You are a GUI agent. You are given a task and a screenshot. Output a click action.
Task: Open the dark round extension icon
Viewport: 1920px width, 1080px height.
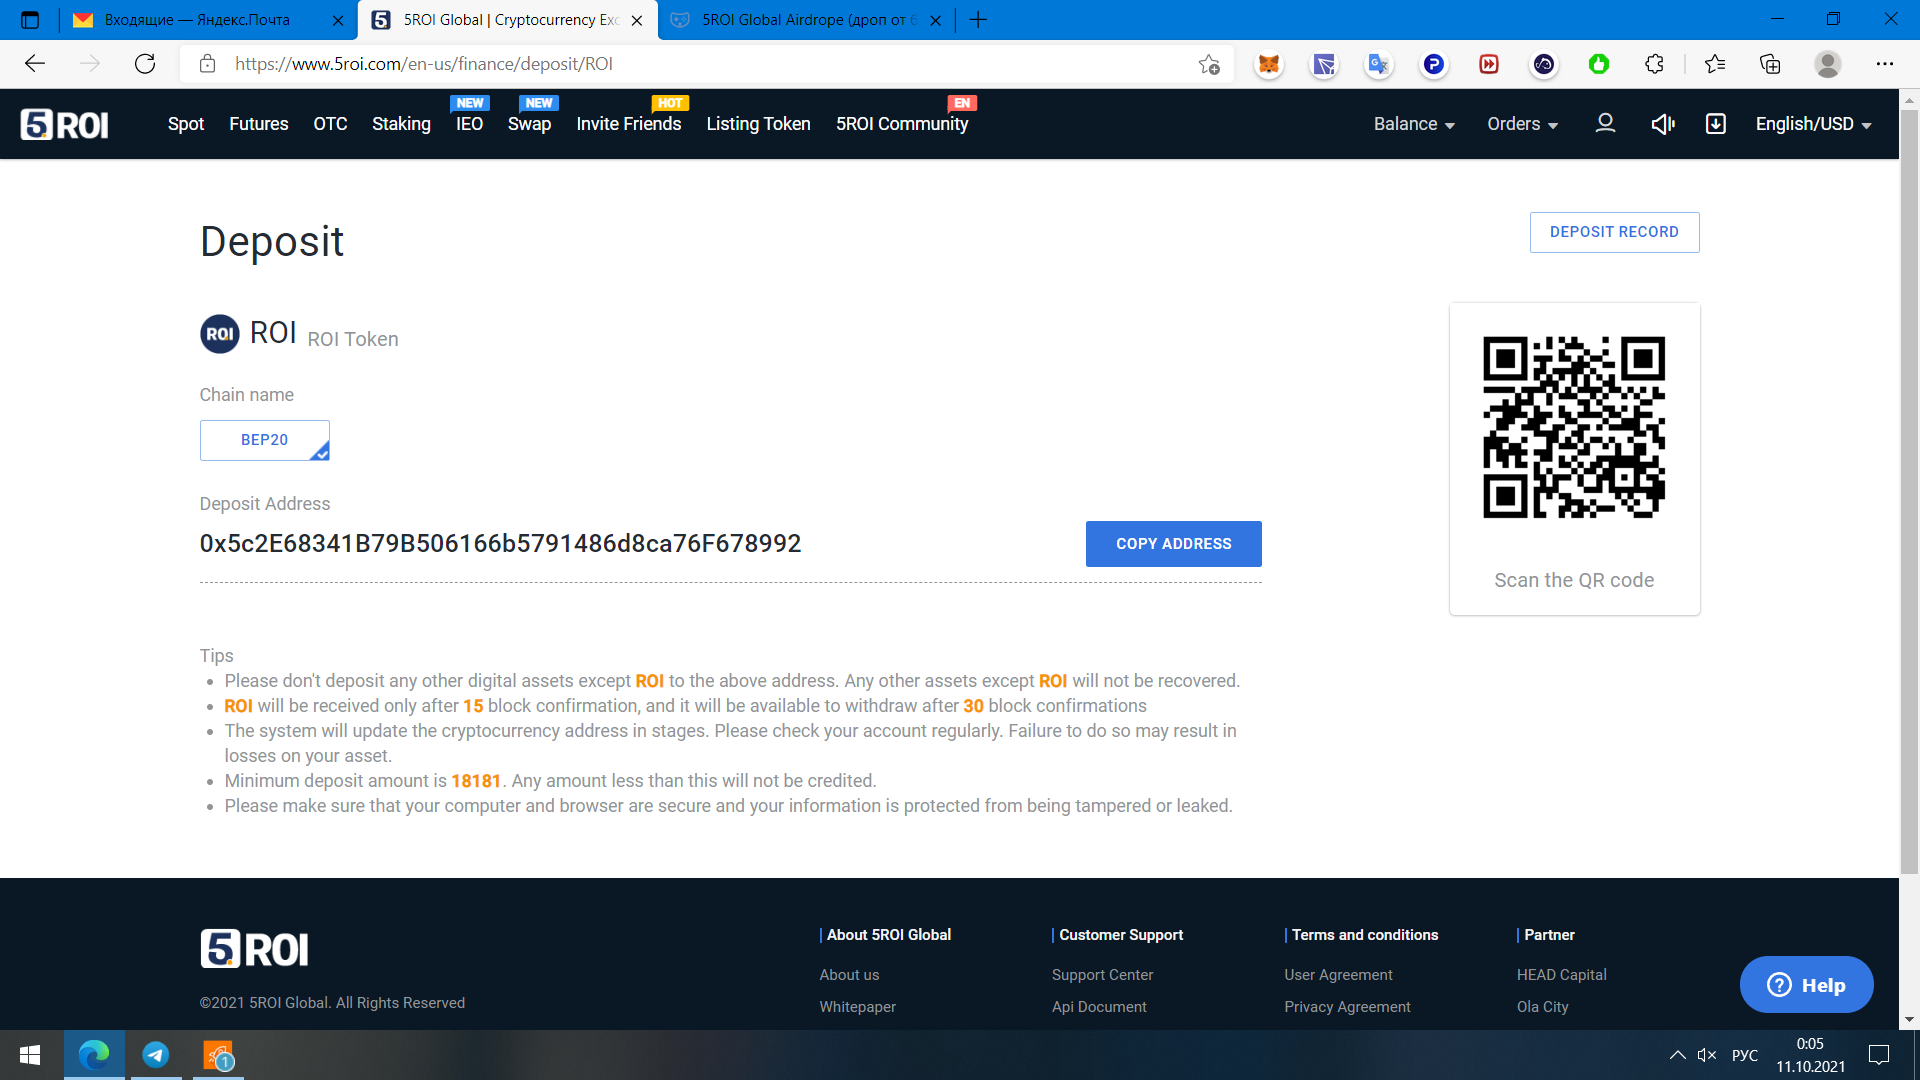[1544, 64]
